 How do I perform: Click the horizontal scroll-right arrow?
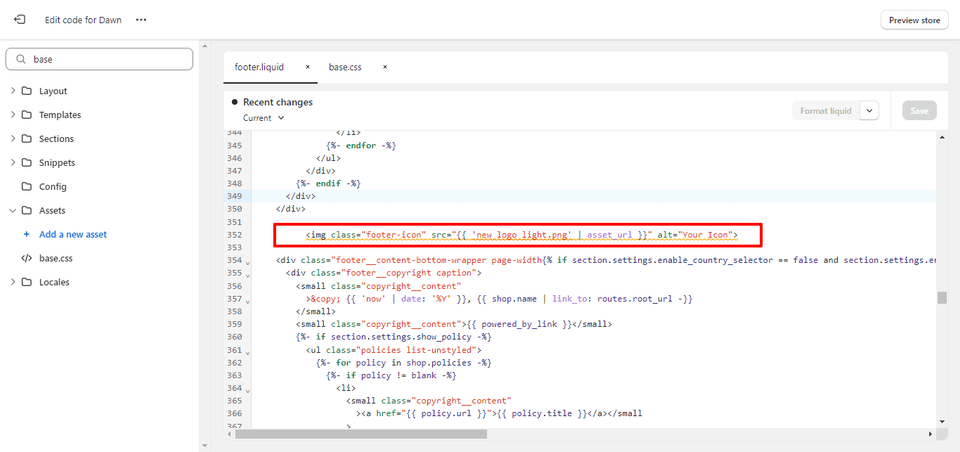(x=930, y=434)
